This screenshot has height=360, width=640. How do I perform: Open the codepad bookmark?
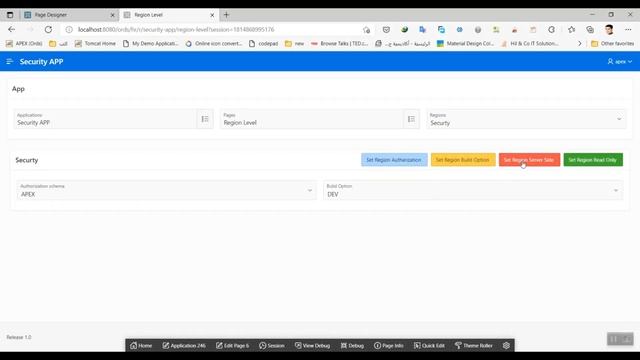(263, 43)
